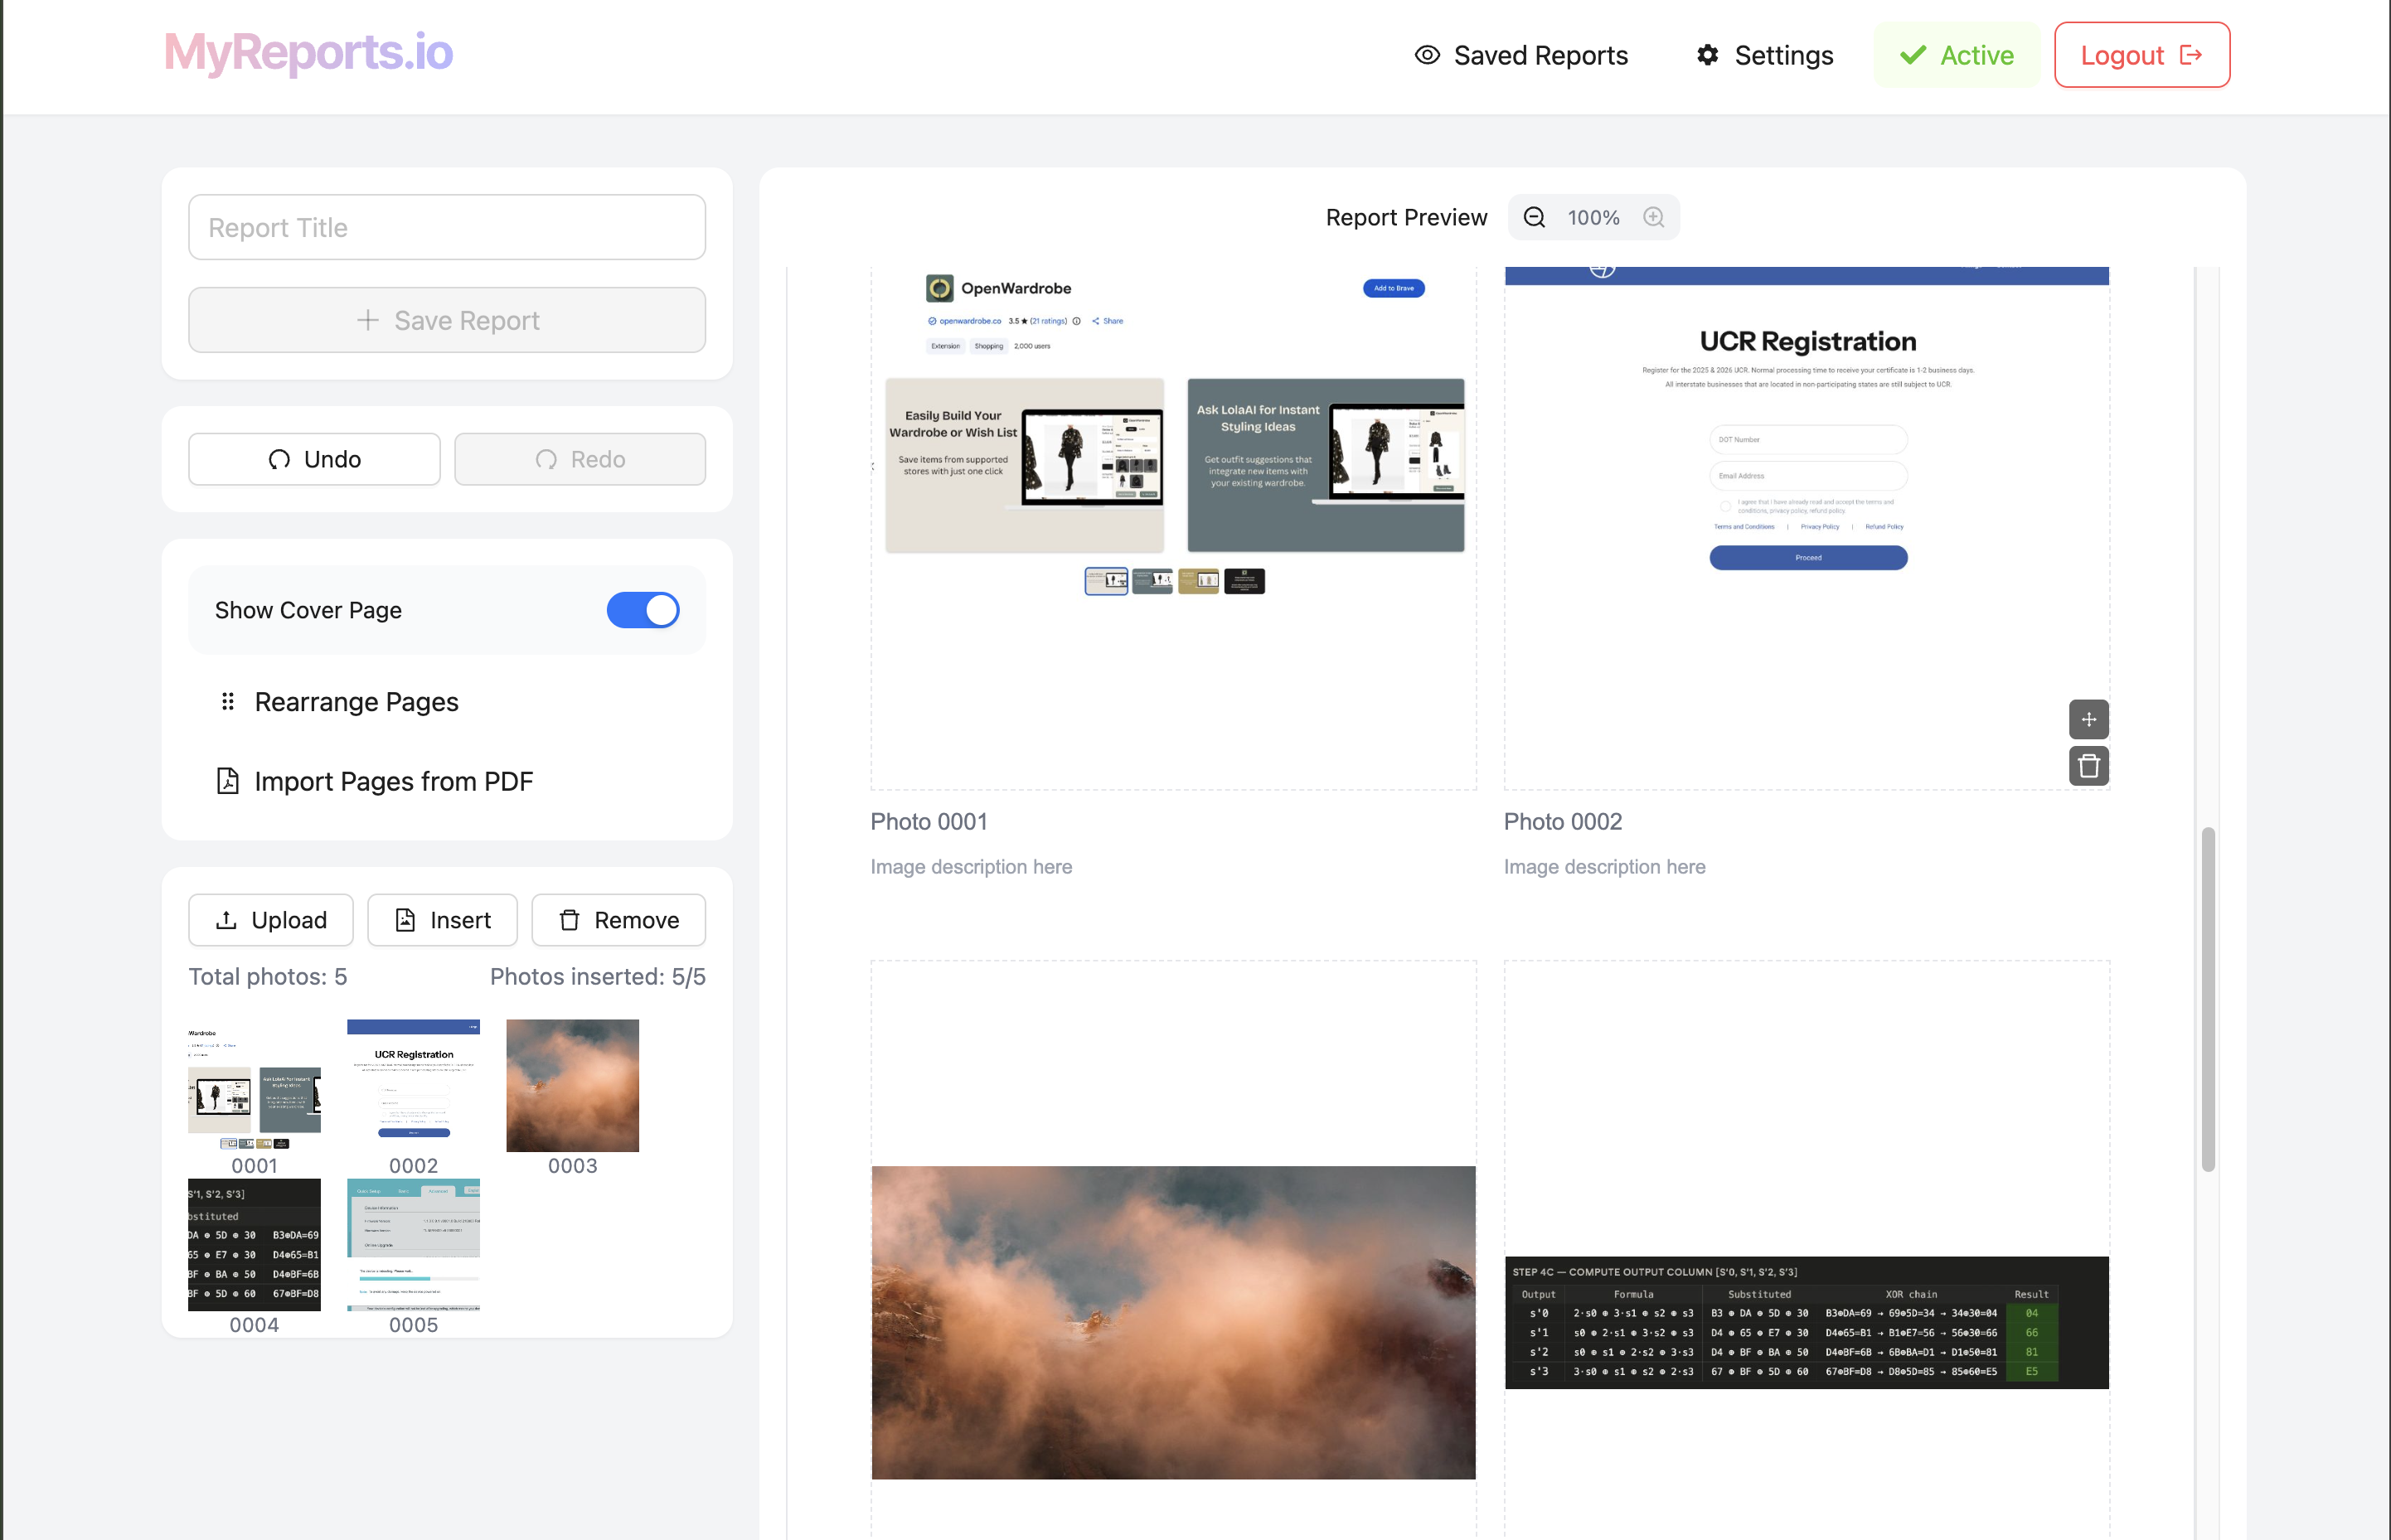Edit the Photo 0001 caption title
Viewport: 2391px width, 1540px height.
[929, 822]
